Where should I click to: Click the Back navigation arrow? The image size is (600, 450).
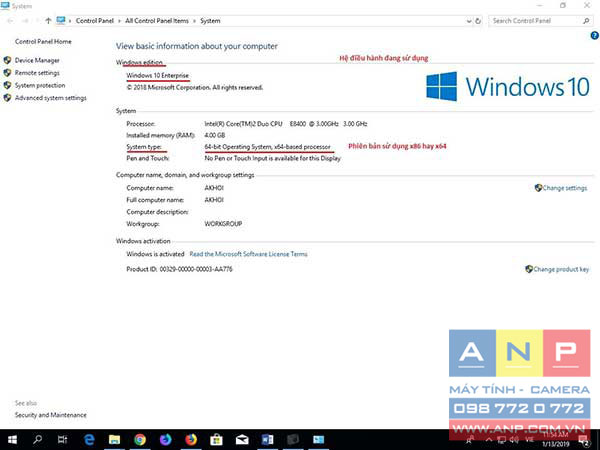tap(11, 21)
